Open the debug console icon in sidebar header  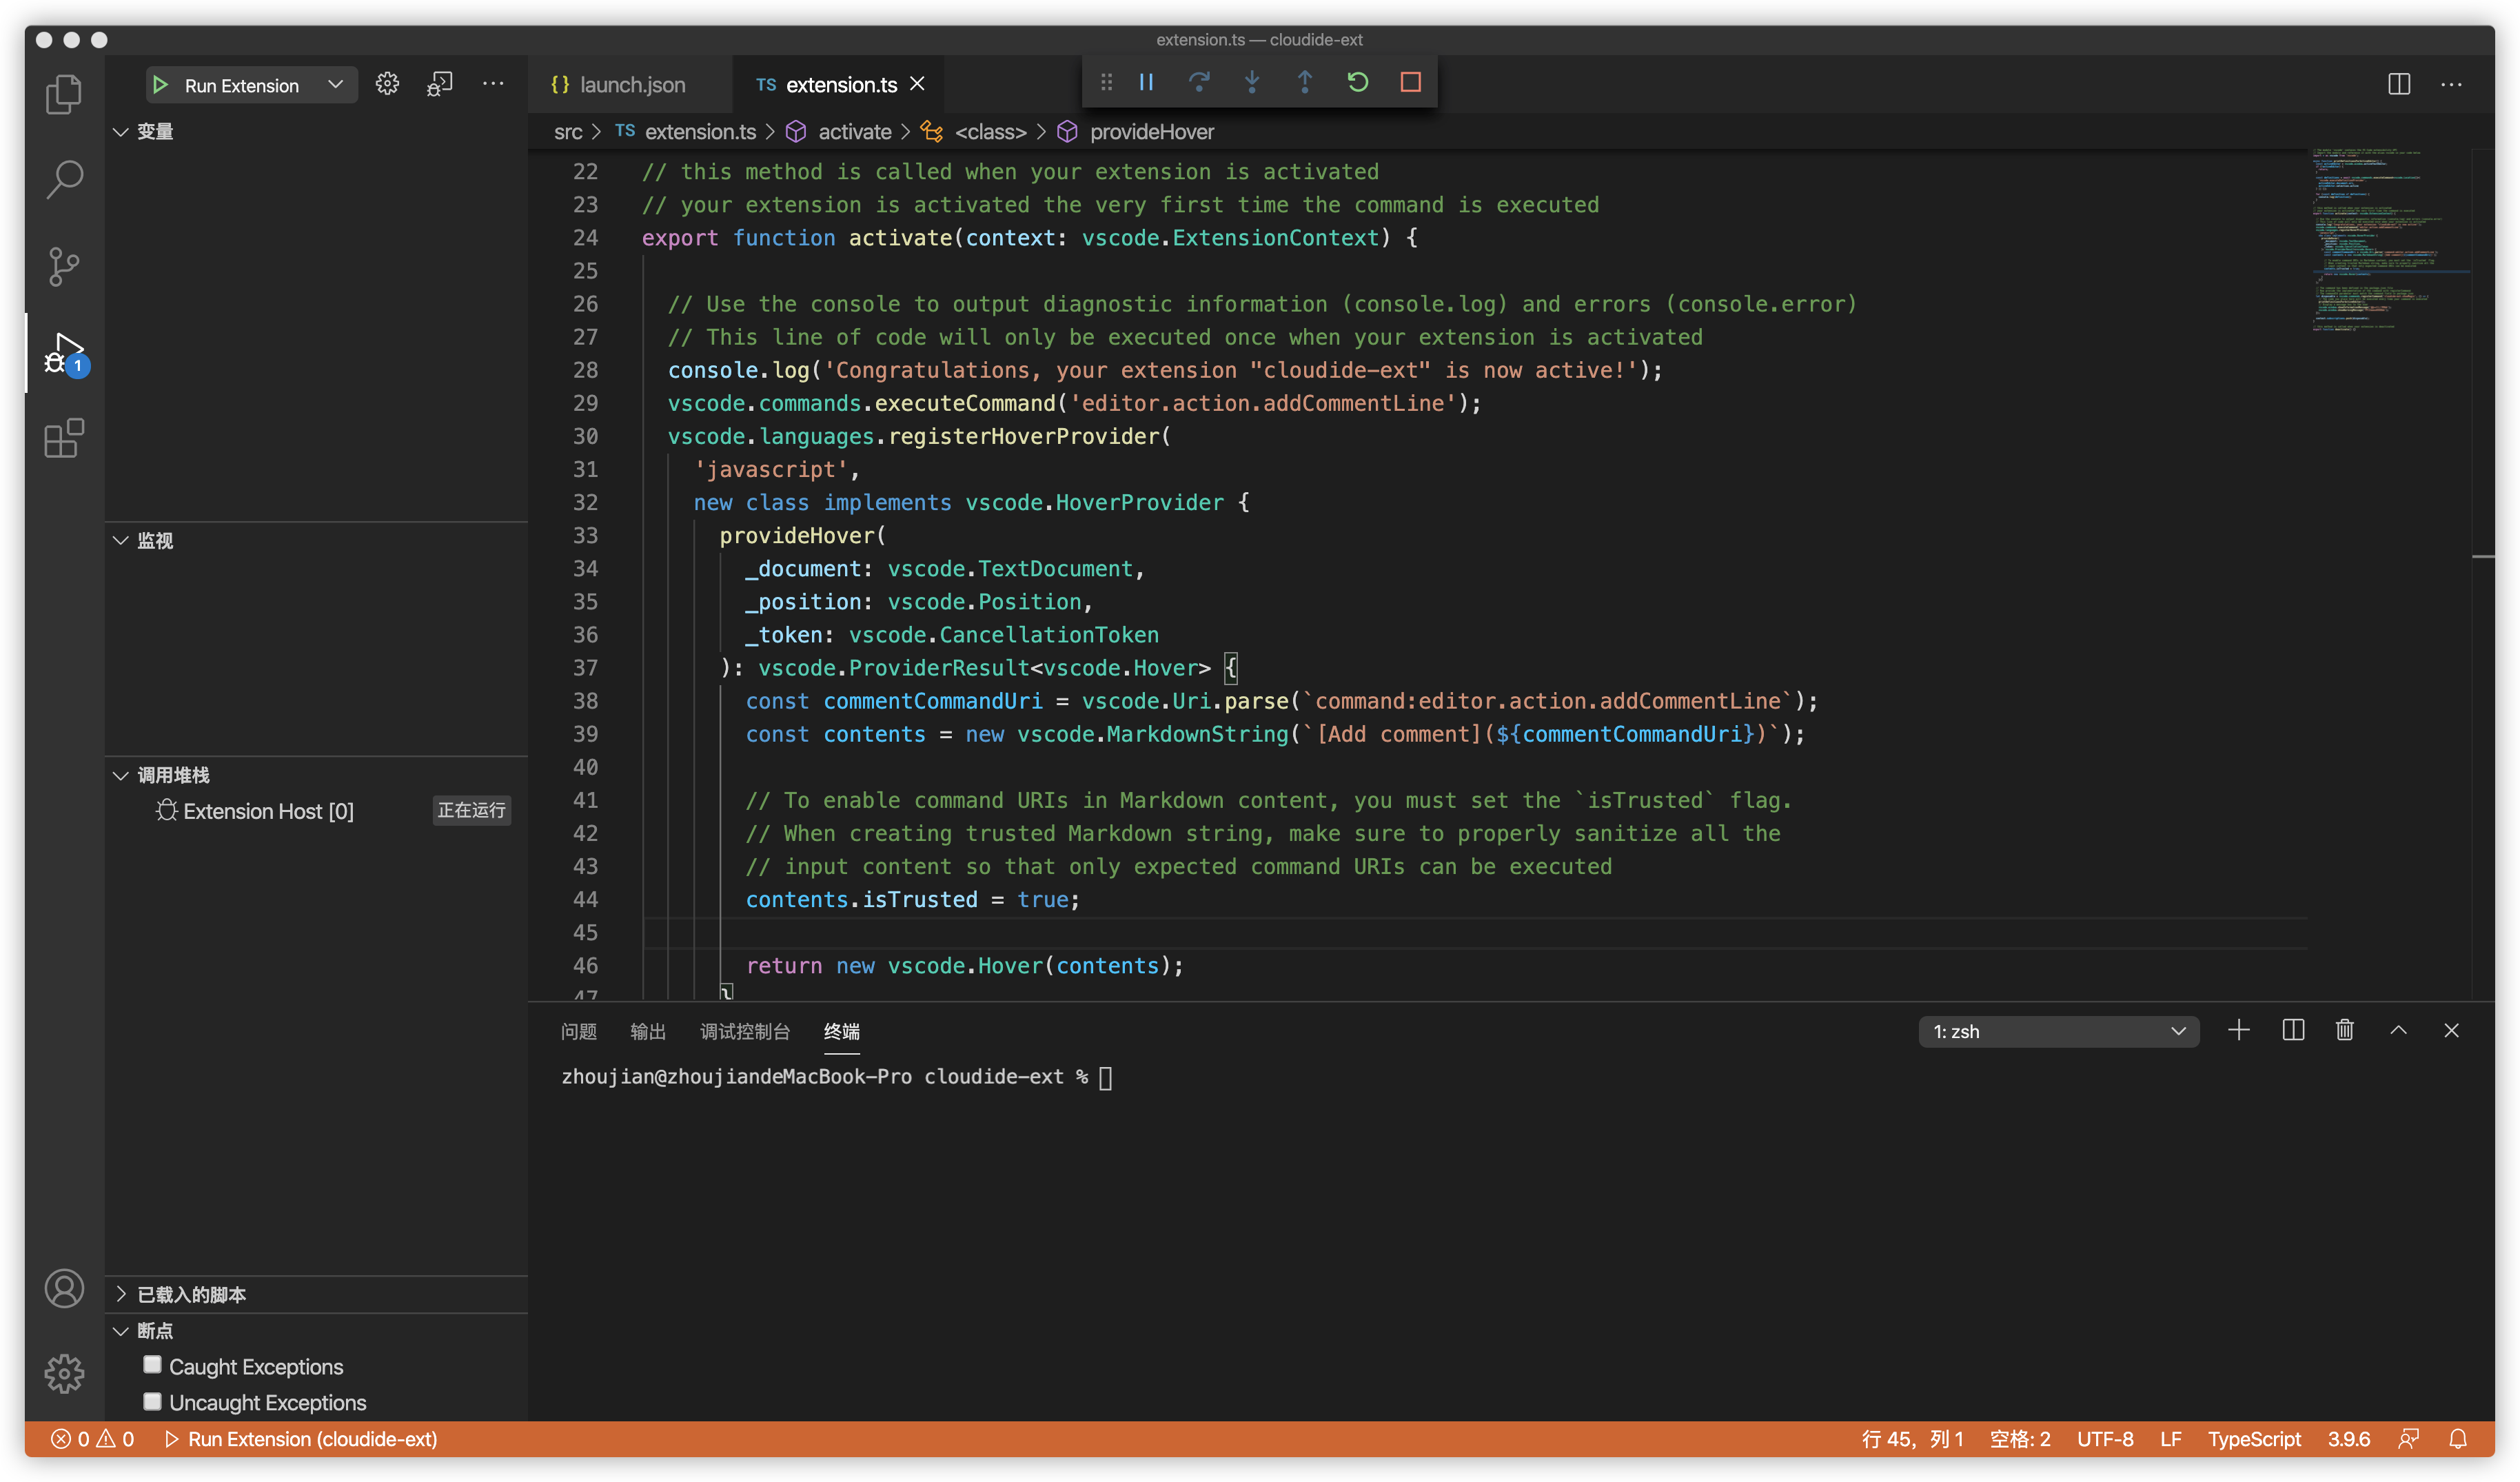(x=440, y=84)
